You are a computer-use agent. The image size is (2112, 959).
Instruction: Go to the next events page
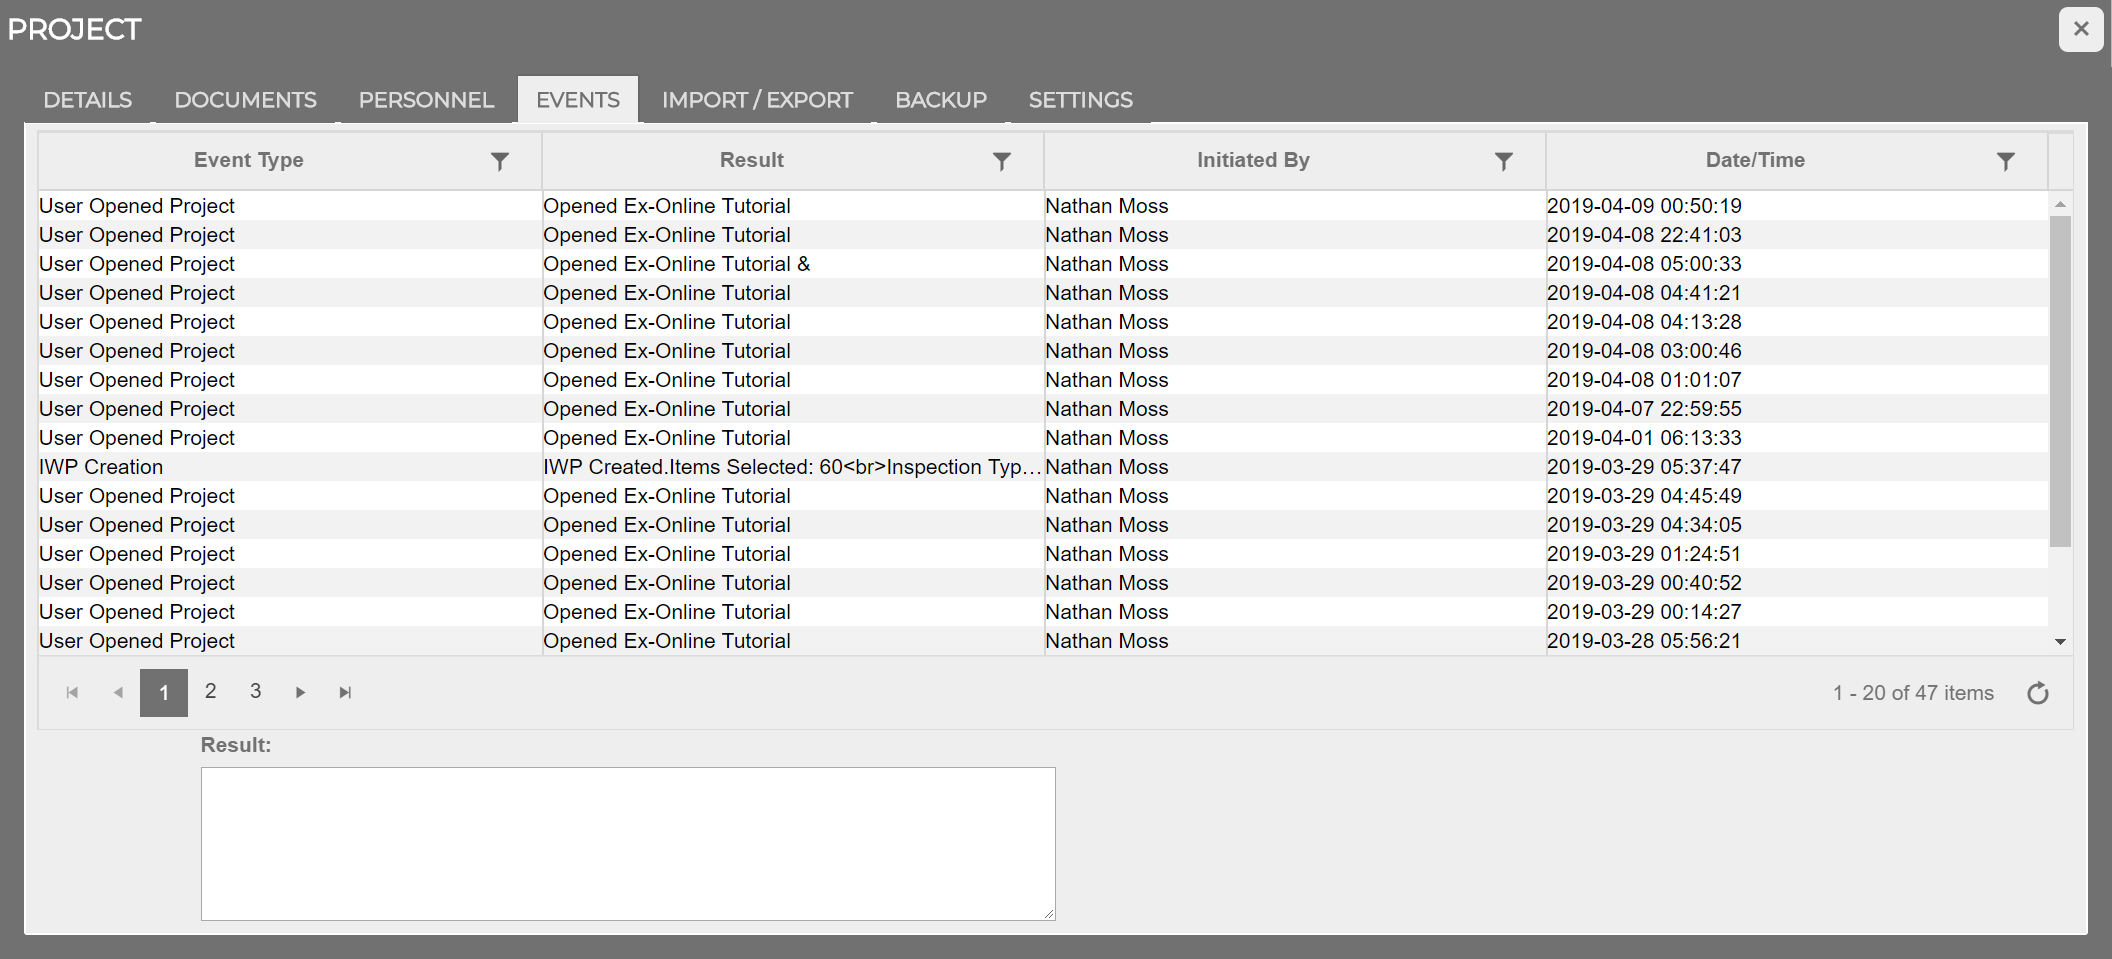coord(300,692)
